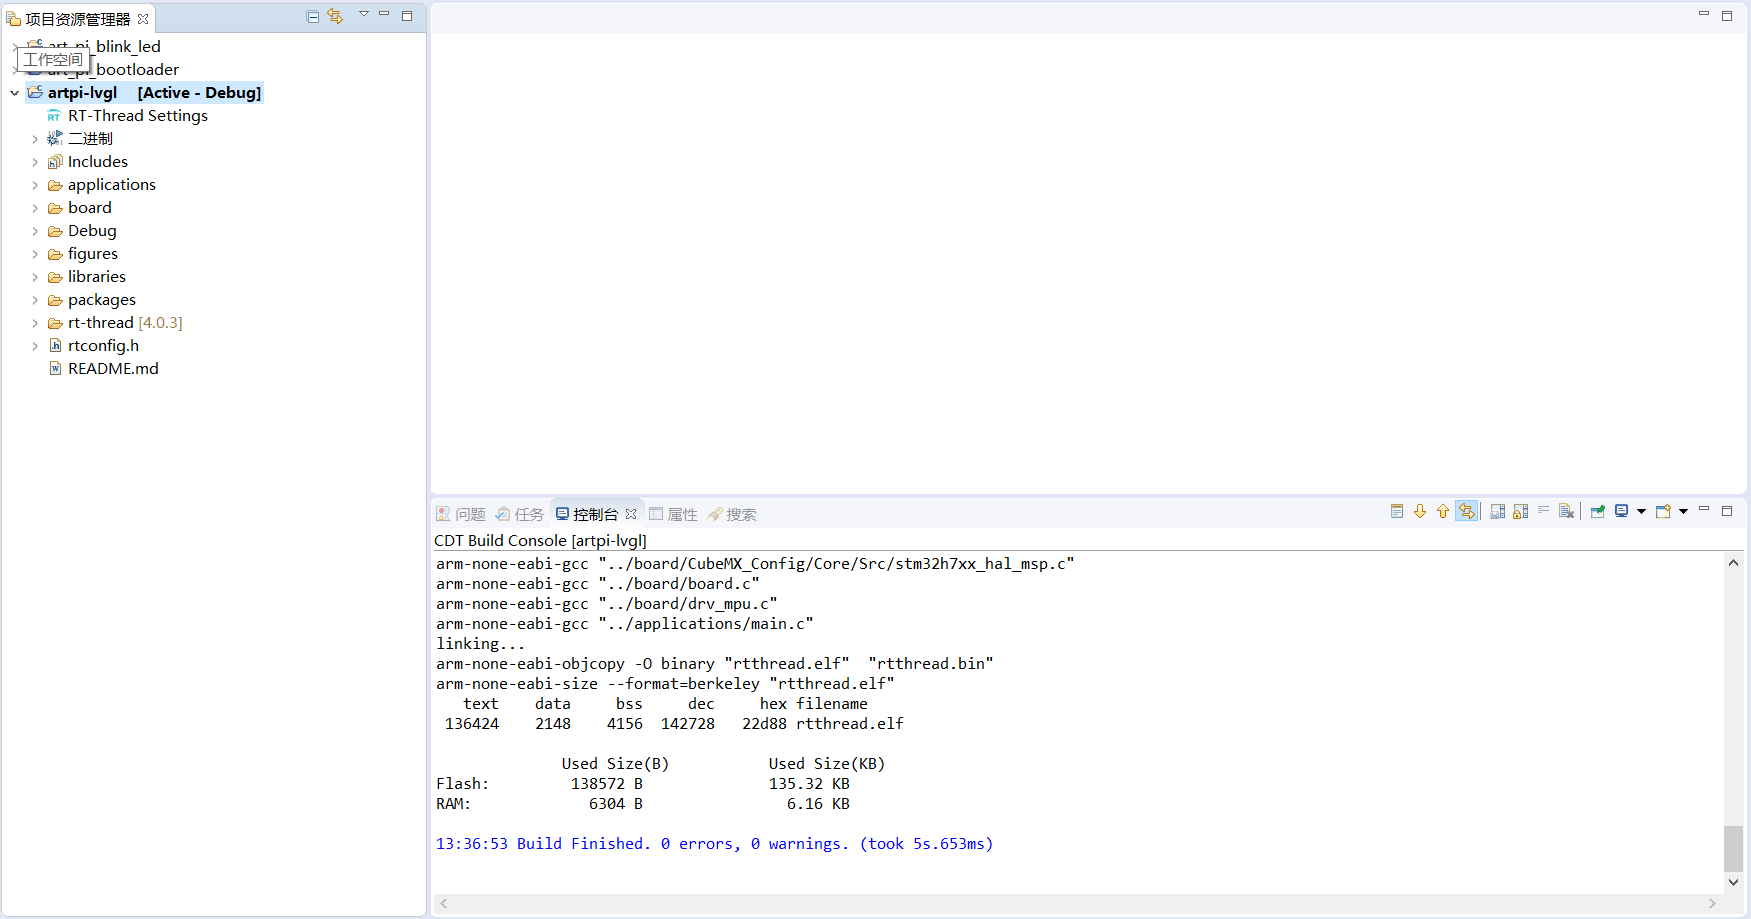This screenshot has width=1751, height=919.
Task: Expand the 二进制 node
Action: point(35,139)
